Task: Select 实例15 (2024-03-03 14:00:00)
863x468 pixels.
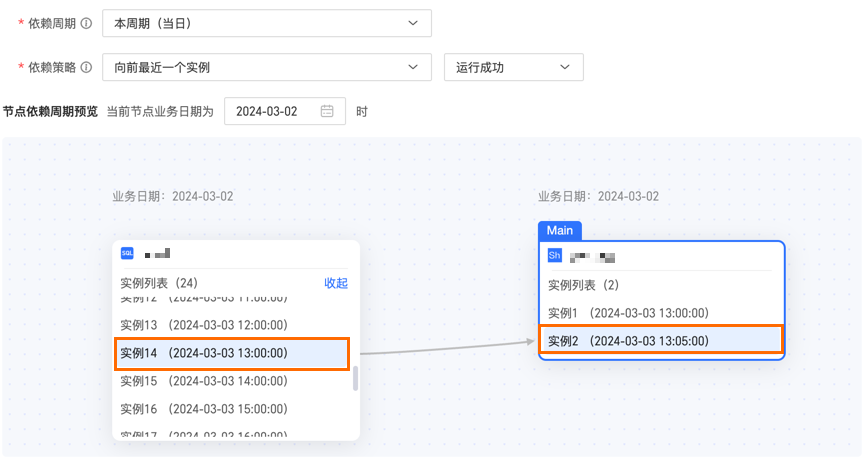Action: click(x=204, y=381)
